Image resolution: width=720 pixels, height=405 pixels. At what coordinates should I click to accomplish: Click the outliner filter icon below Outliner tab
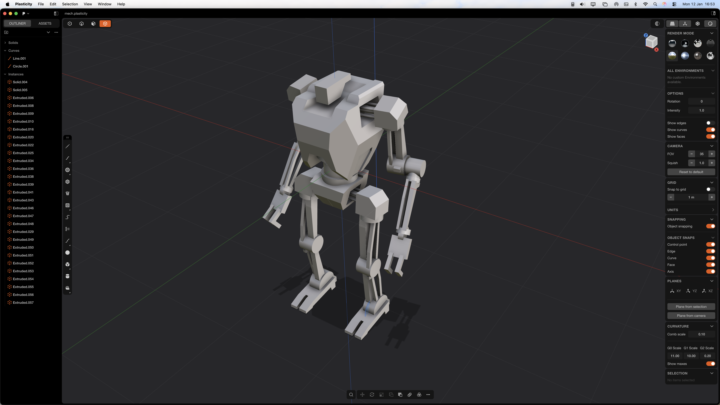6,33
